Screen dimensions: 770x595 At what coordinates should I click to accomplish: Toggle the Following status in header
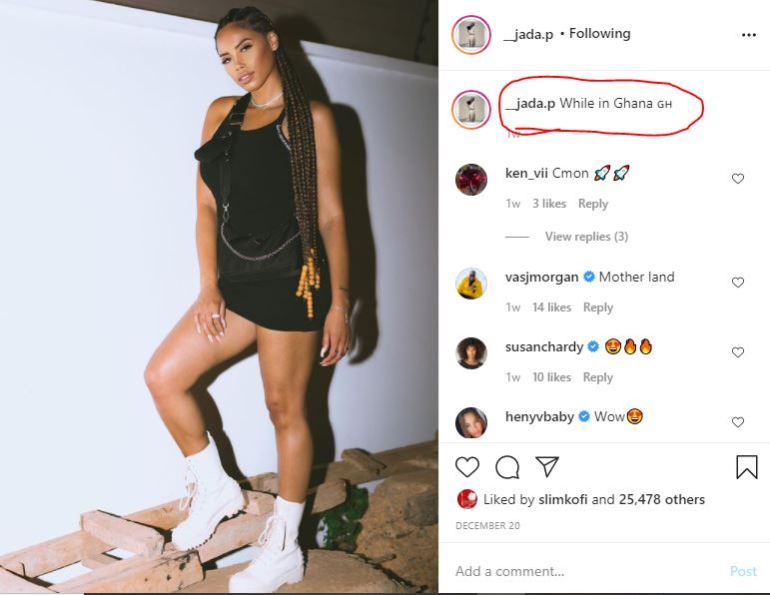600,34
